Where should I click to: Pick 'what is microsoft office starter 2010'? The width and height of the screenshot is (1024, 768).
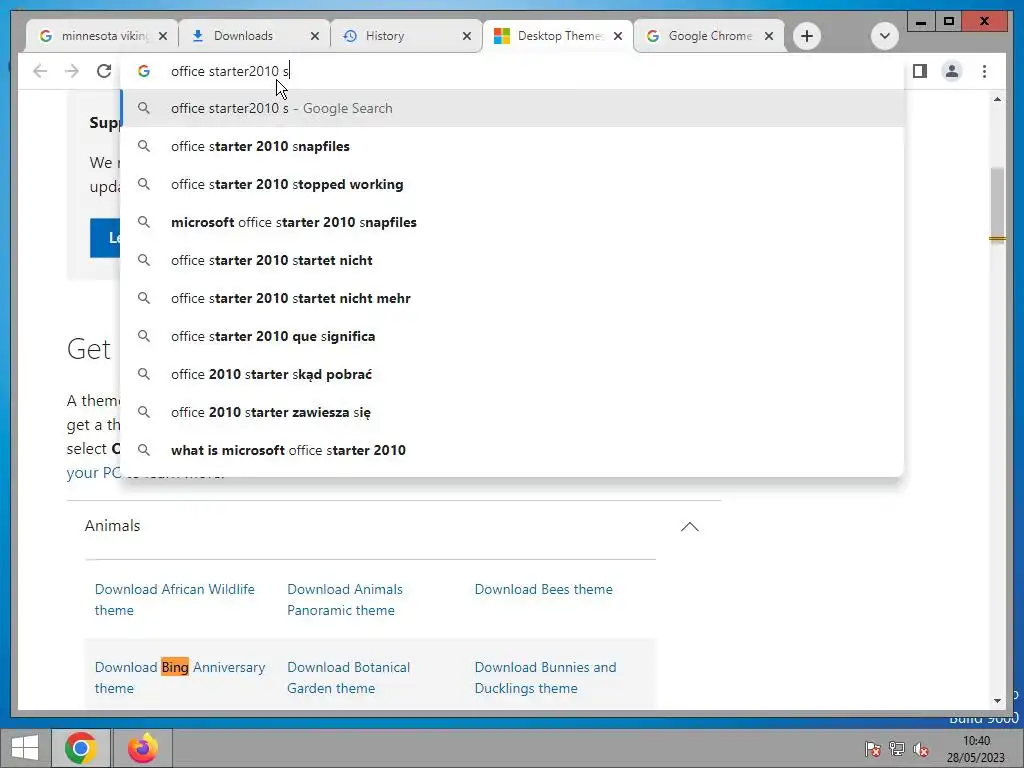(x=513, y=450)
